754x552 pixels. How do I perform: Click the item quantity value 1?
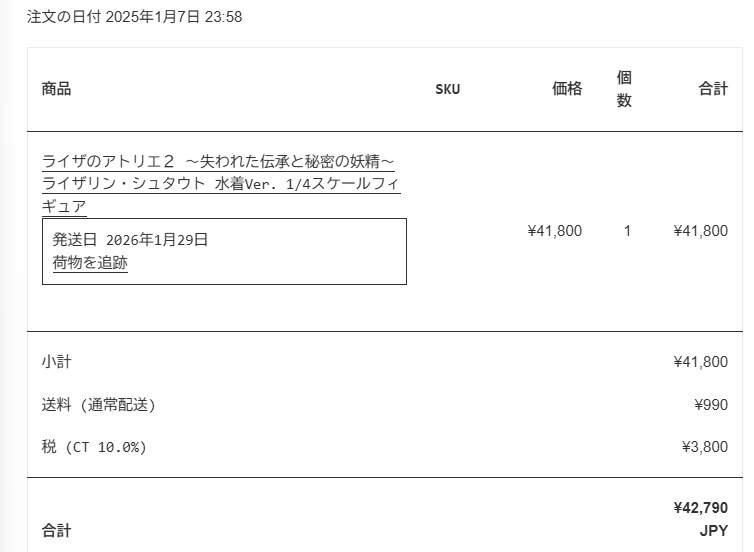tap(627, 231)
